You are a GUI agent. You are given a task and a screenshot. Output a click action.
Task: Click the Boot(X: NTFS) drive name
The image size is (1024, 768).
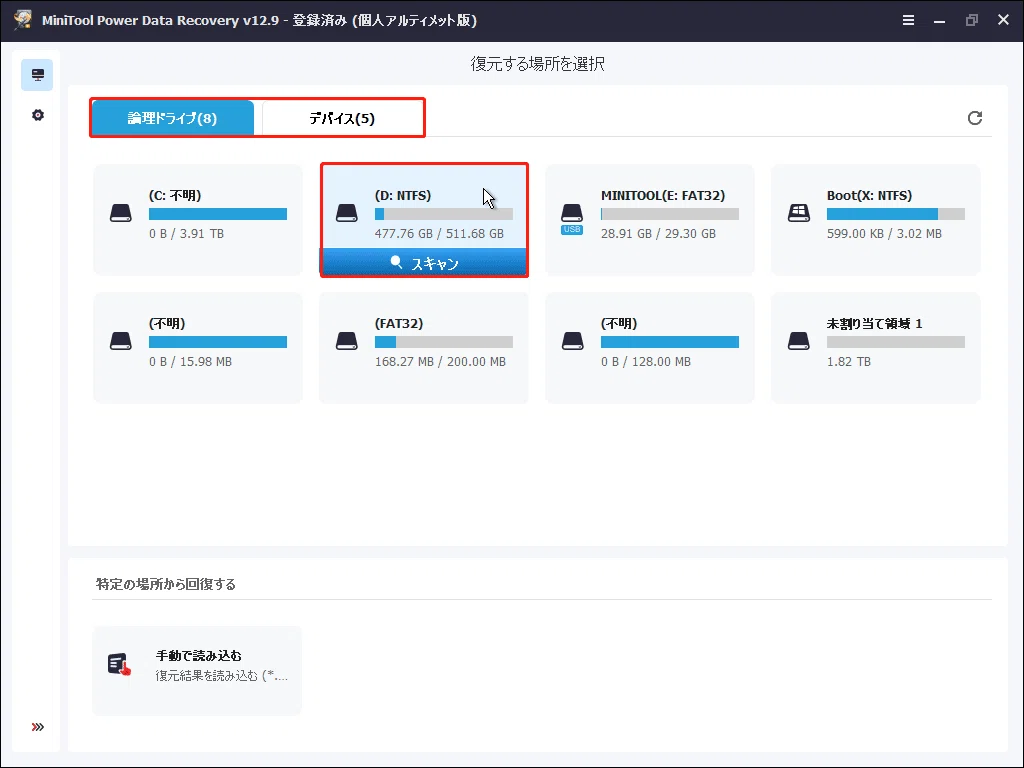(869, 195)
